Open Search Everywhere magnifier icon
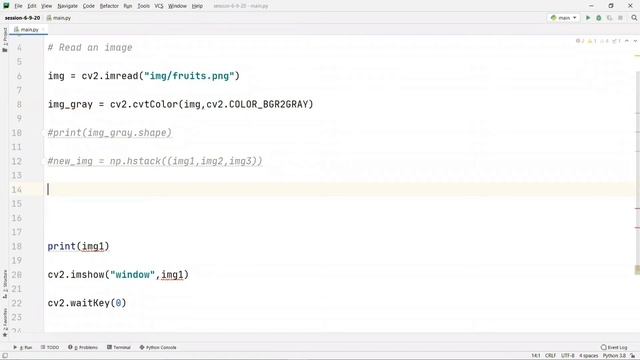This screenshot has width=640, height=360. coord(634,18)
